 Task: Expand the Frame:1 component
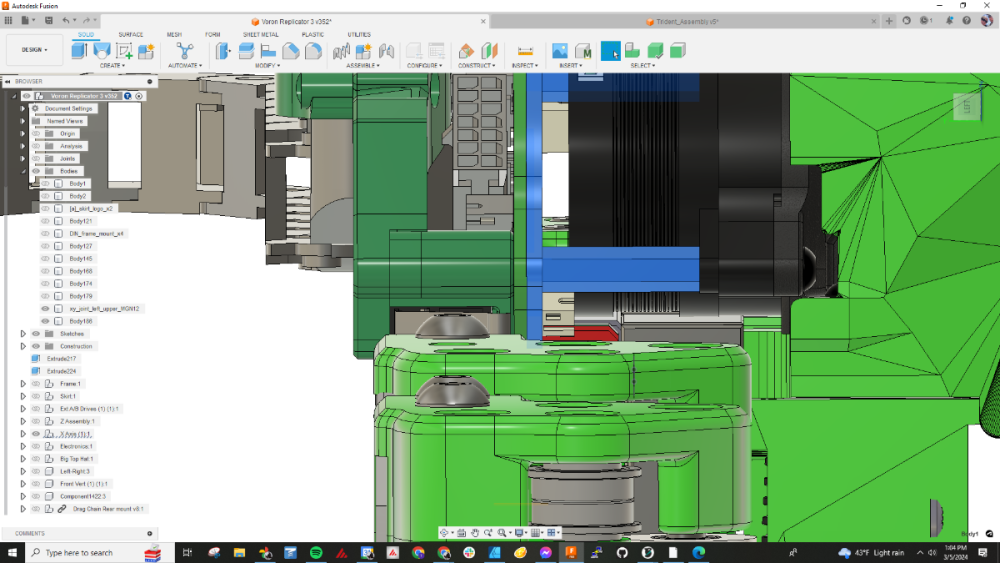click(23, 384)
